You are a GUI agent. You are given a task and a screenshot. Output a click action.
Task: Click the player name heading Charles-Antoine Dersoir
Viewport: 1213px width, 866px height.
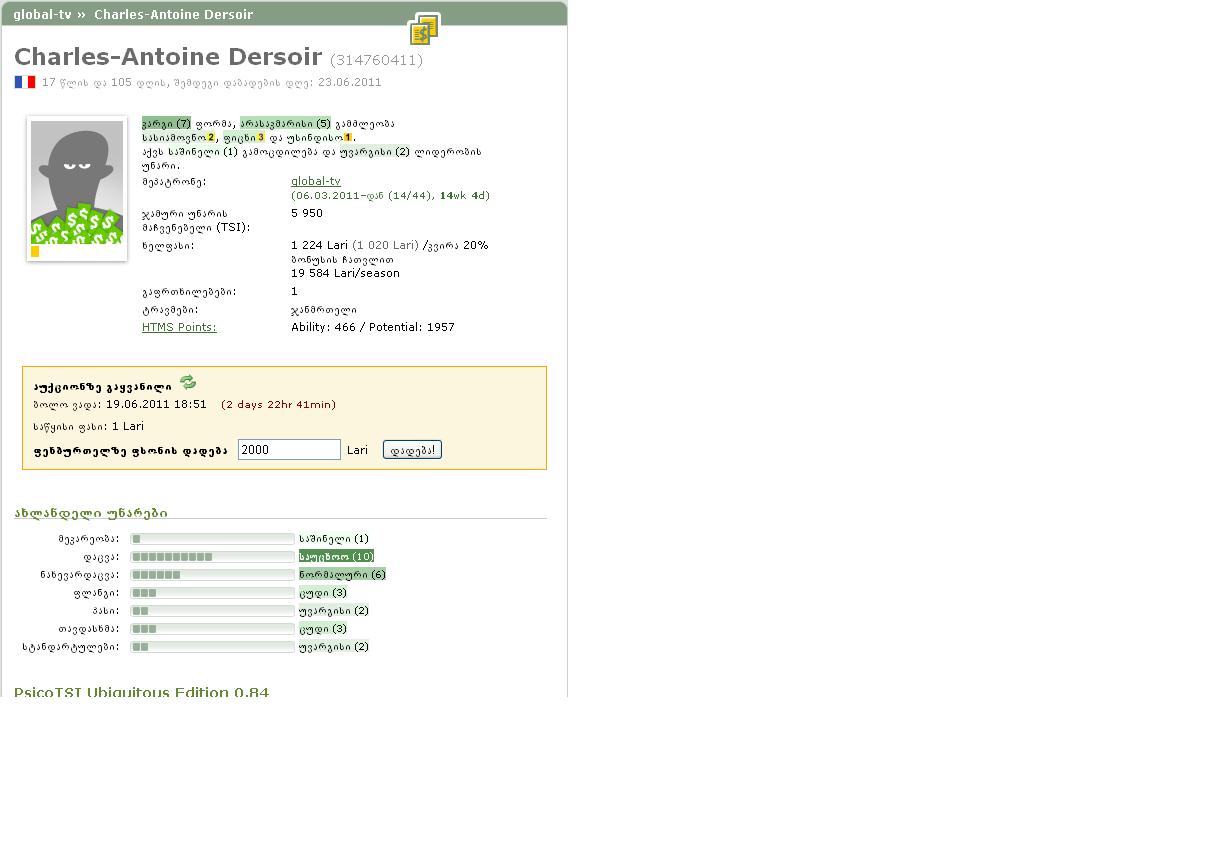coord(168,57)
